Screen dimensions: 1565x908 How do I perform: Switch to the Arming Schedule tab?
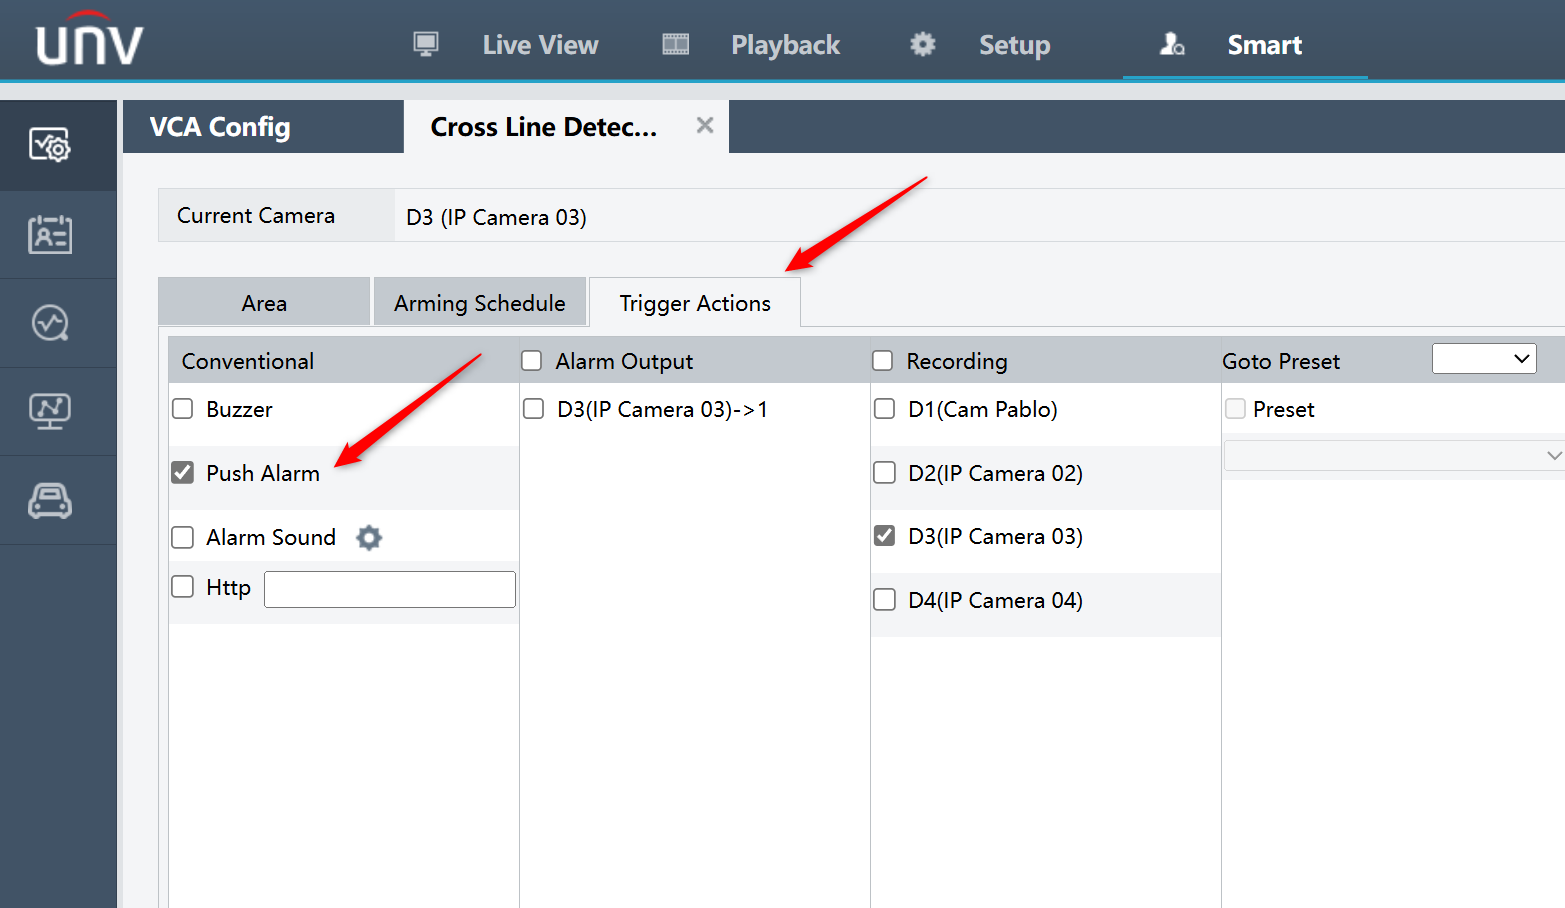pos(480,302)
